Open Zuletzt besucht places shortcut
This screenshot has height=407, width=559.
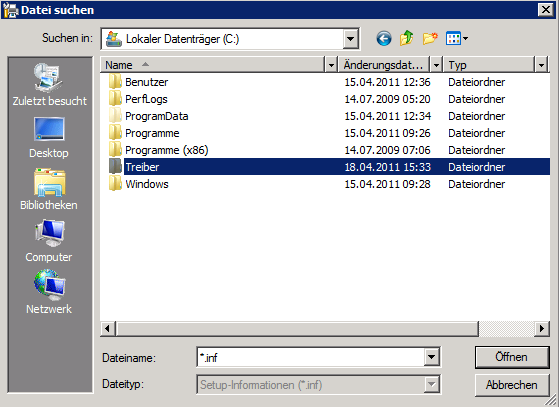click(x=50, y=85)
